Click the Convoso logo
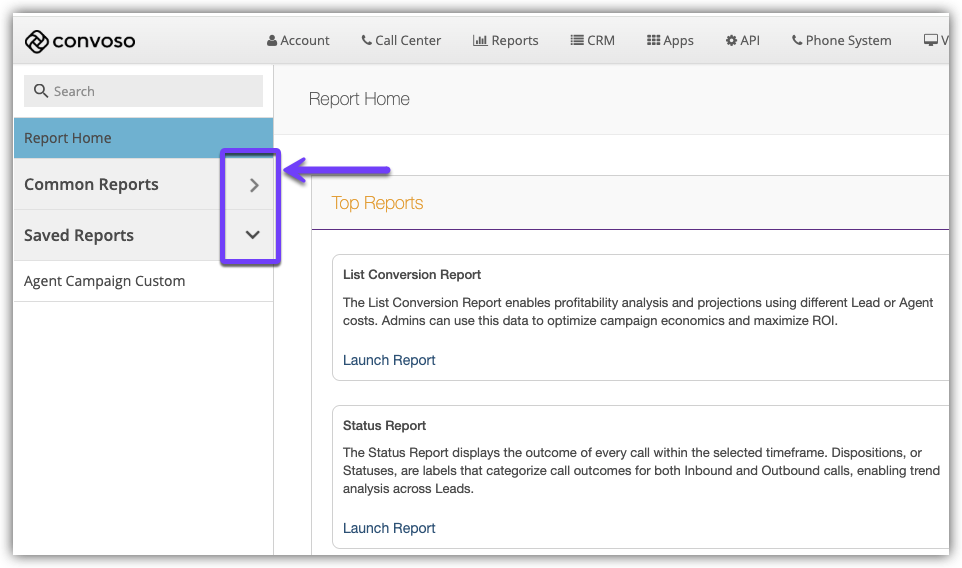The height and width of the screenshot is (568, 962). [x=80, y=41]
